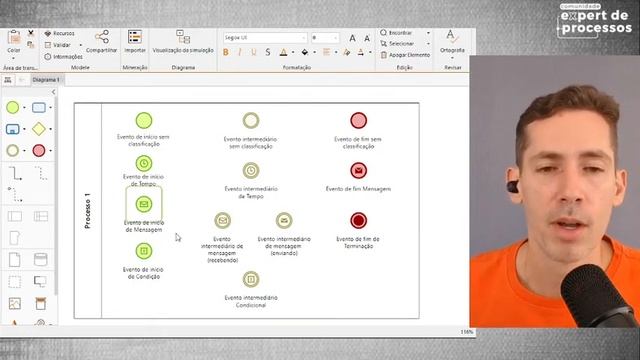Click the Selecionar button

point(397,44)
